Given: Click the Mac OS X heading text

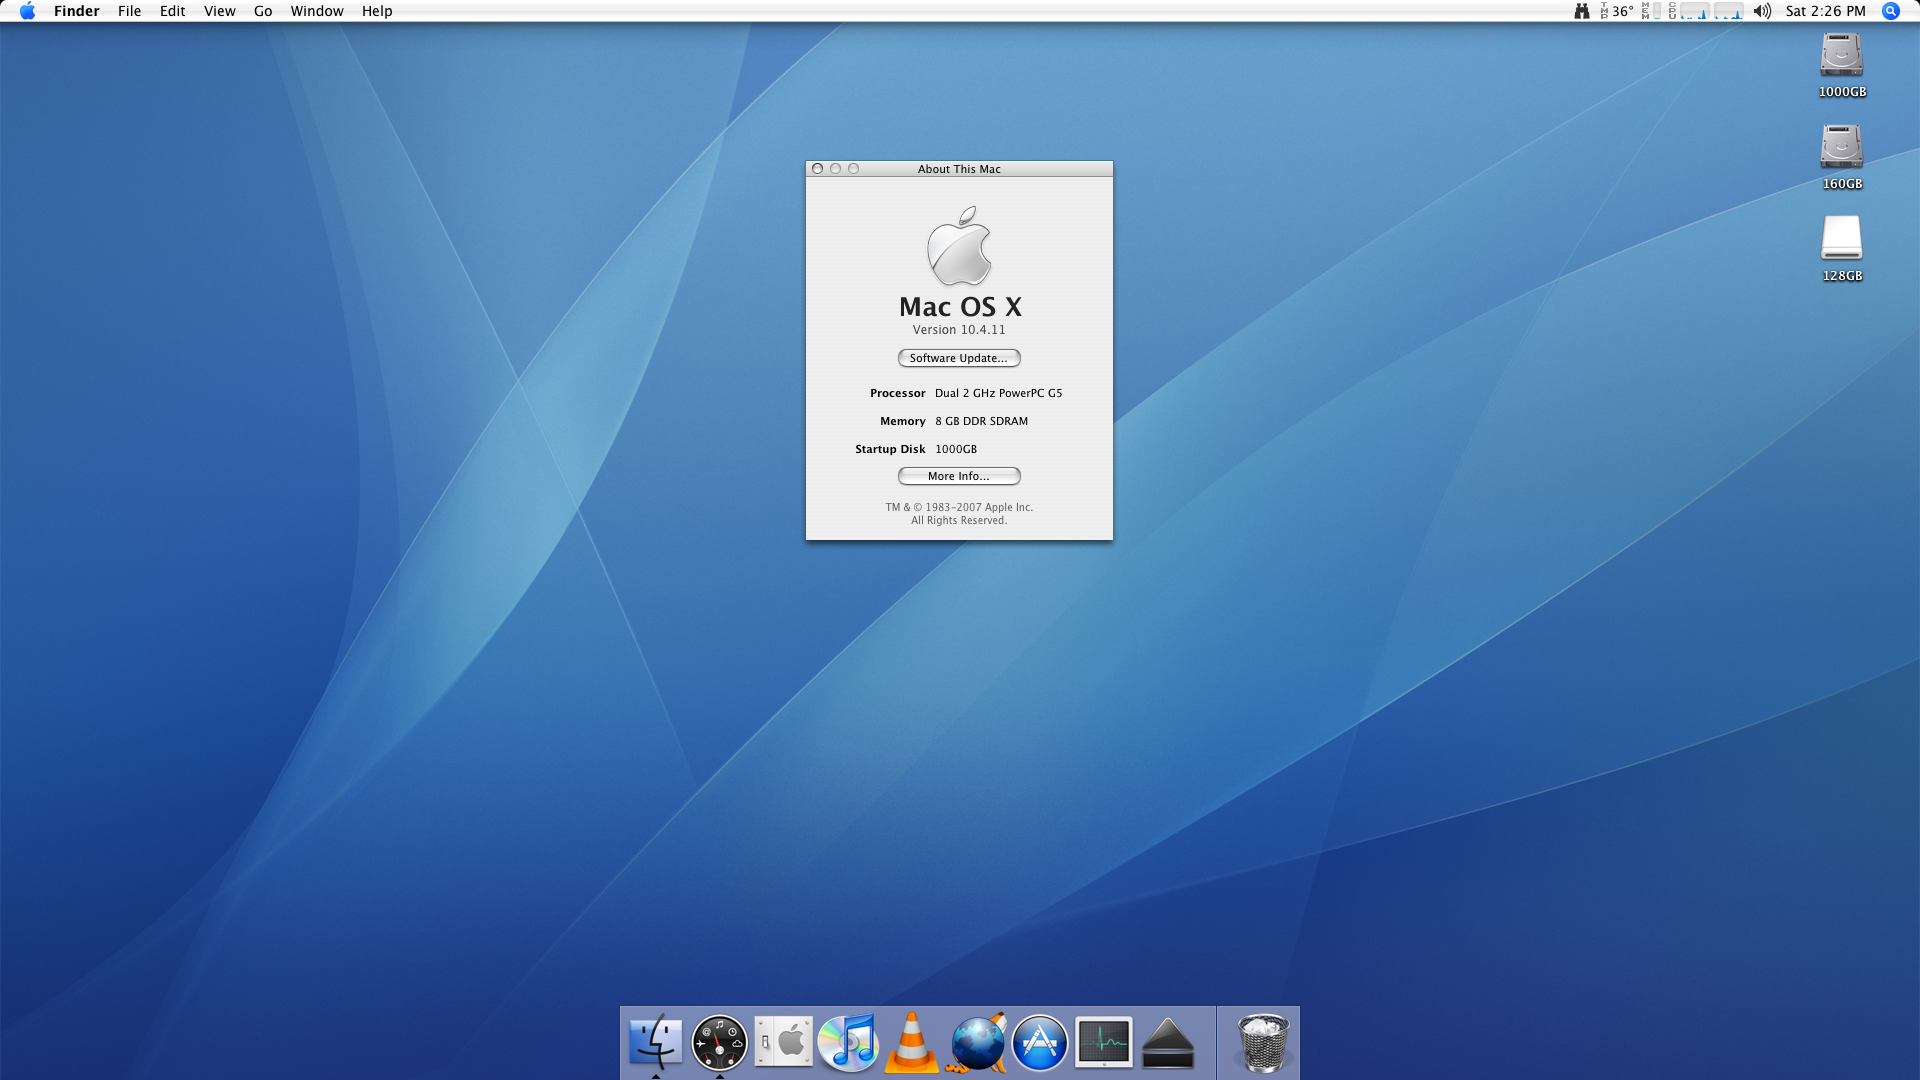Looking at the screenshot, I should click(960, 307).
